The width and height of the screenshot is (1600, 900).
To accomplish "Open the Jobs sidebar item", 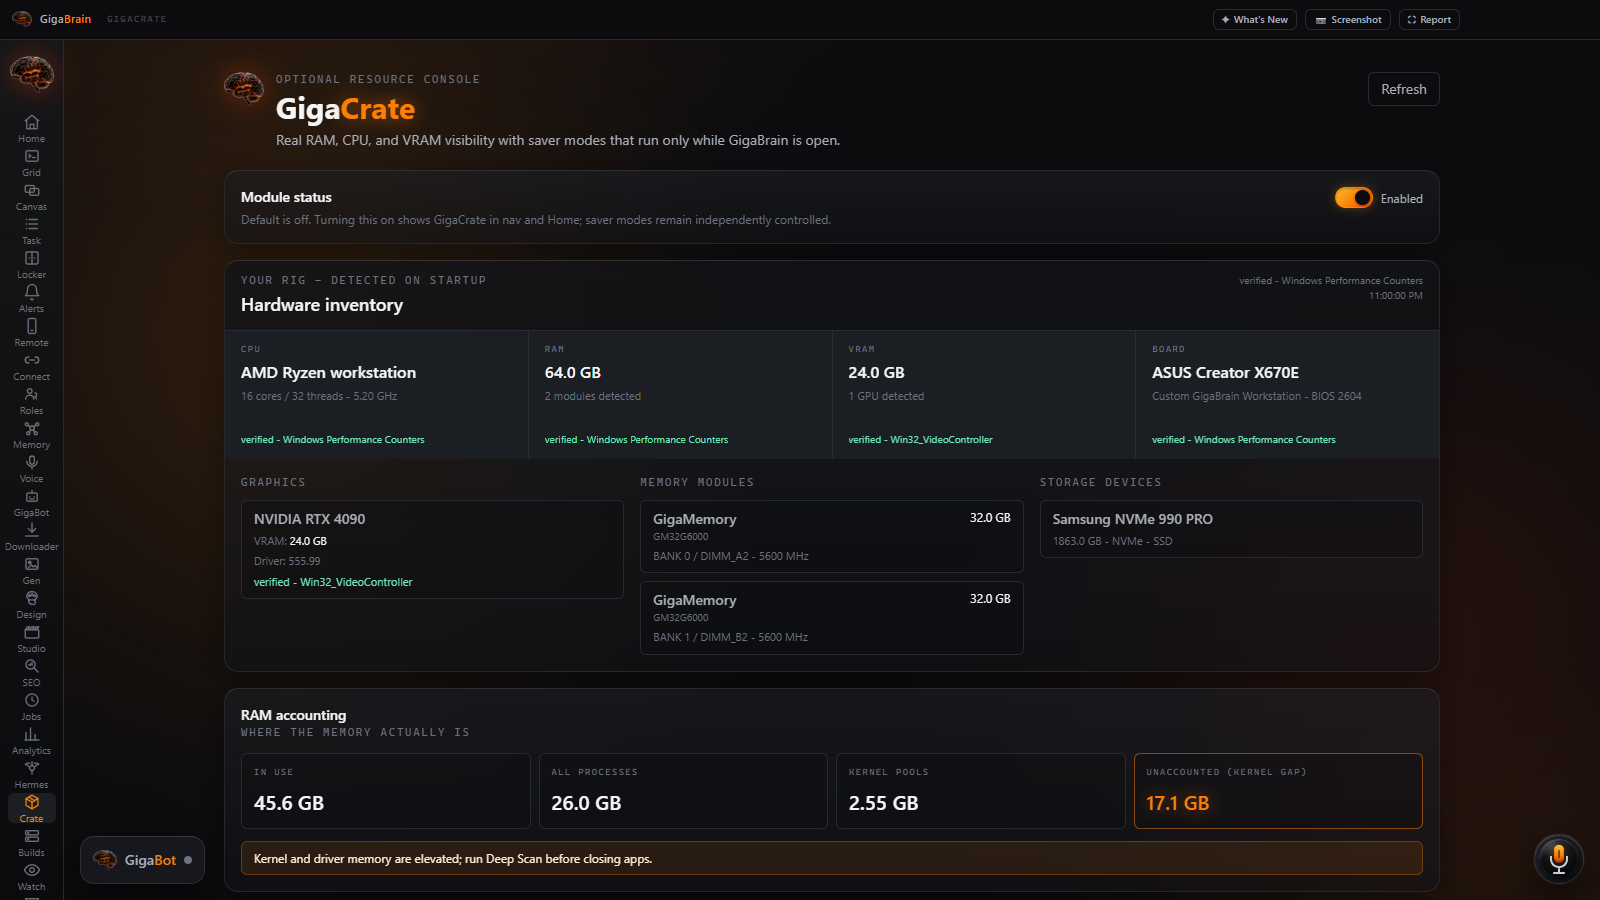I will [x=31, y=706].
